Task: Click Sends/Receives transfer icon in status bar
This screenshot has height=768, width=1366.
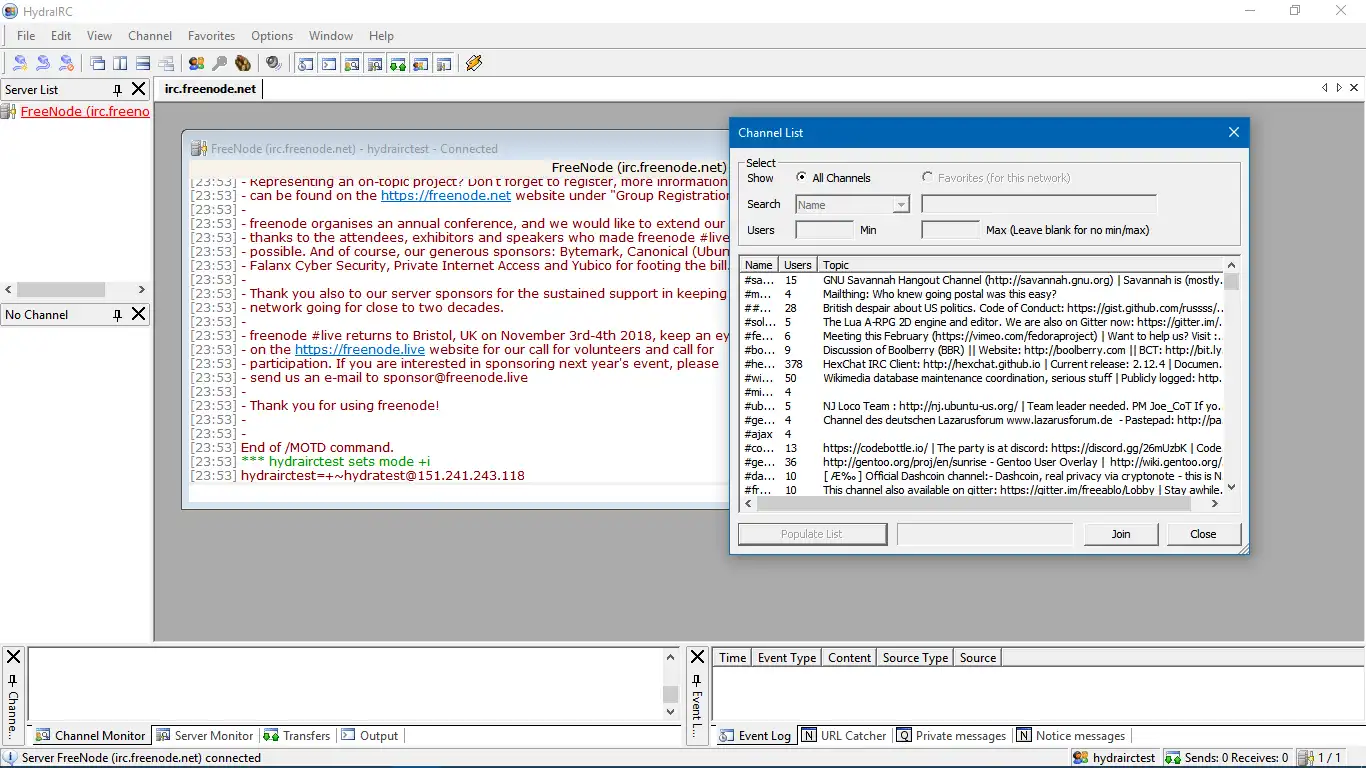Action: [x=1174, y=758]
